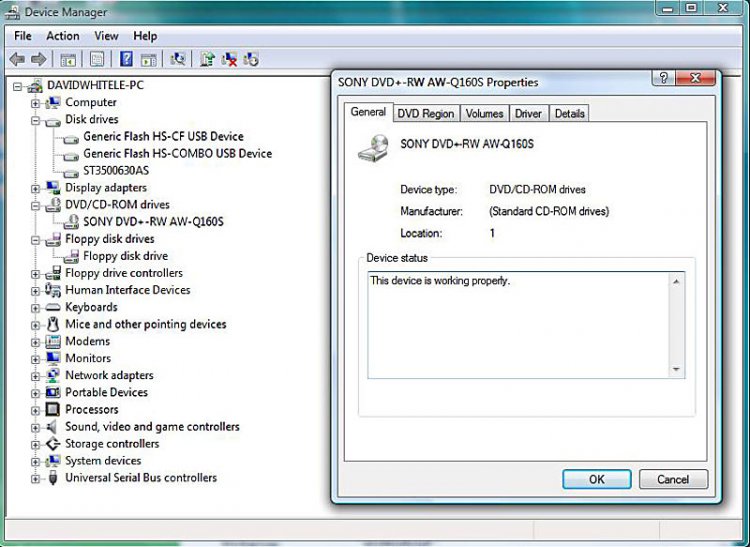Image resolution: width=750 pixels, height=547 pixels.
Task: Click the Processors category icon
Action: click(x=53, y=409)
